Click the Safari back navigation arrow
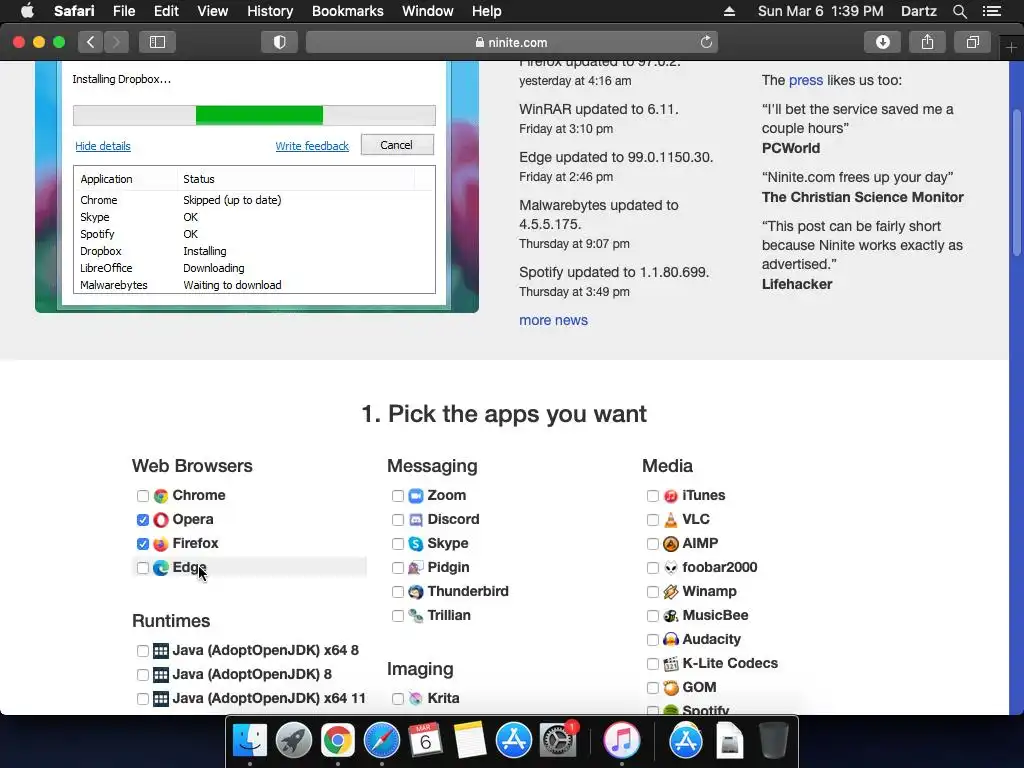The width and height of the screenshot is (1024, 768). pos(91,42)
